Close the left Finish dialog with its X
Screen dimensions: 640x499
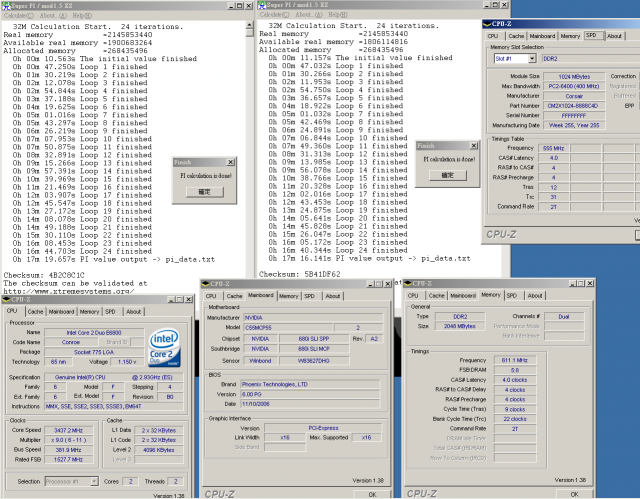tap(230, 162)
